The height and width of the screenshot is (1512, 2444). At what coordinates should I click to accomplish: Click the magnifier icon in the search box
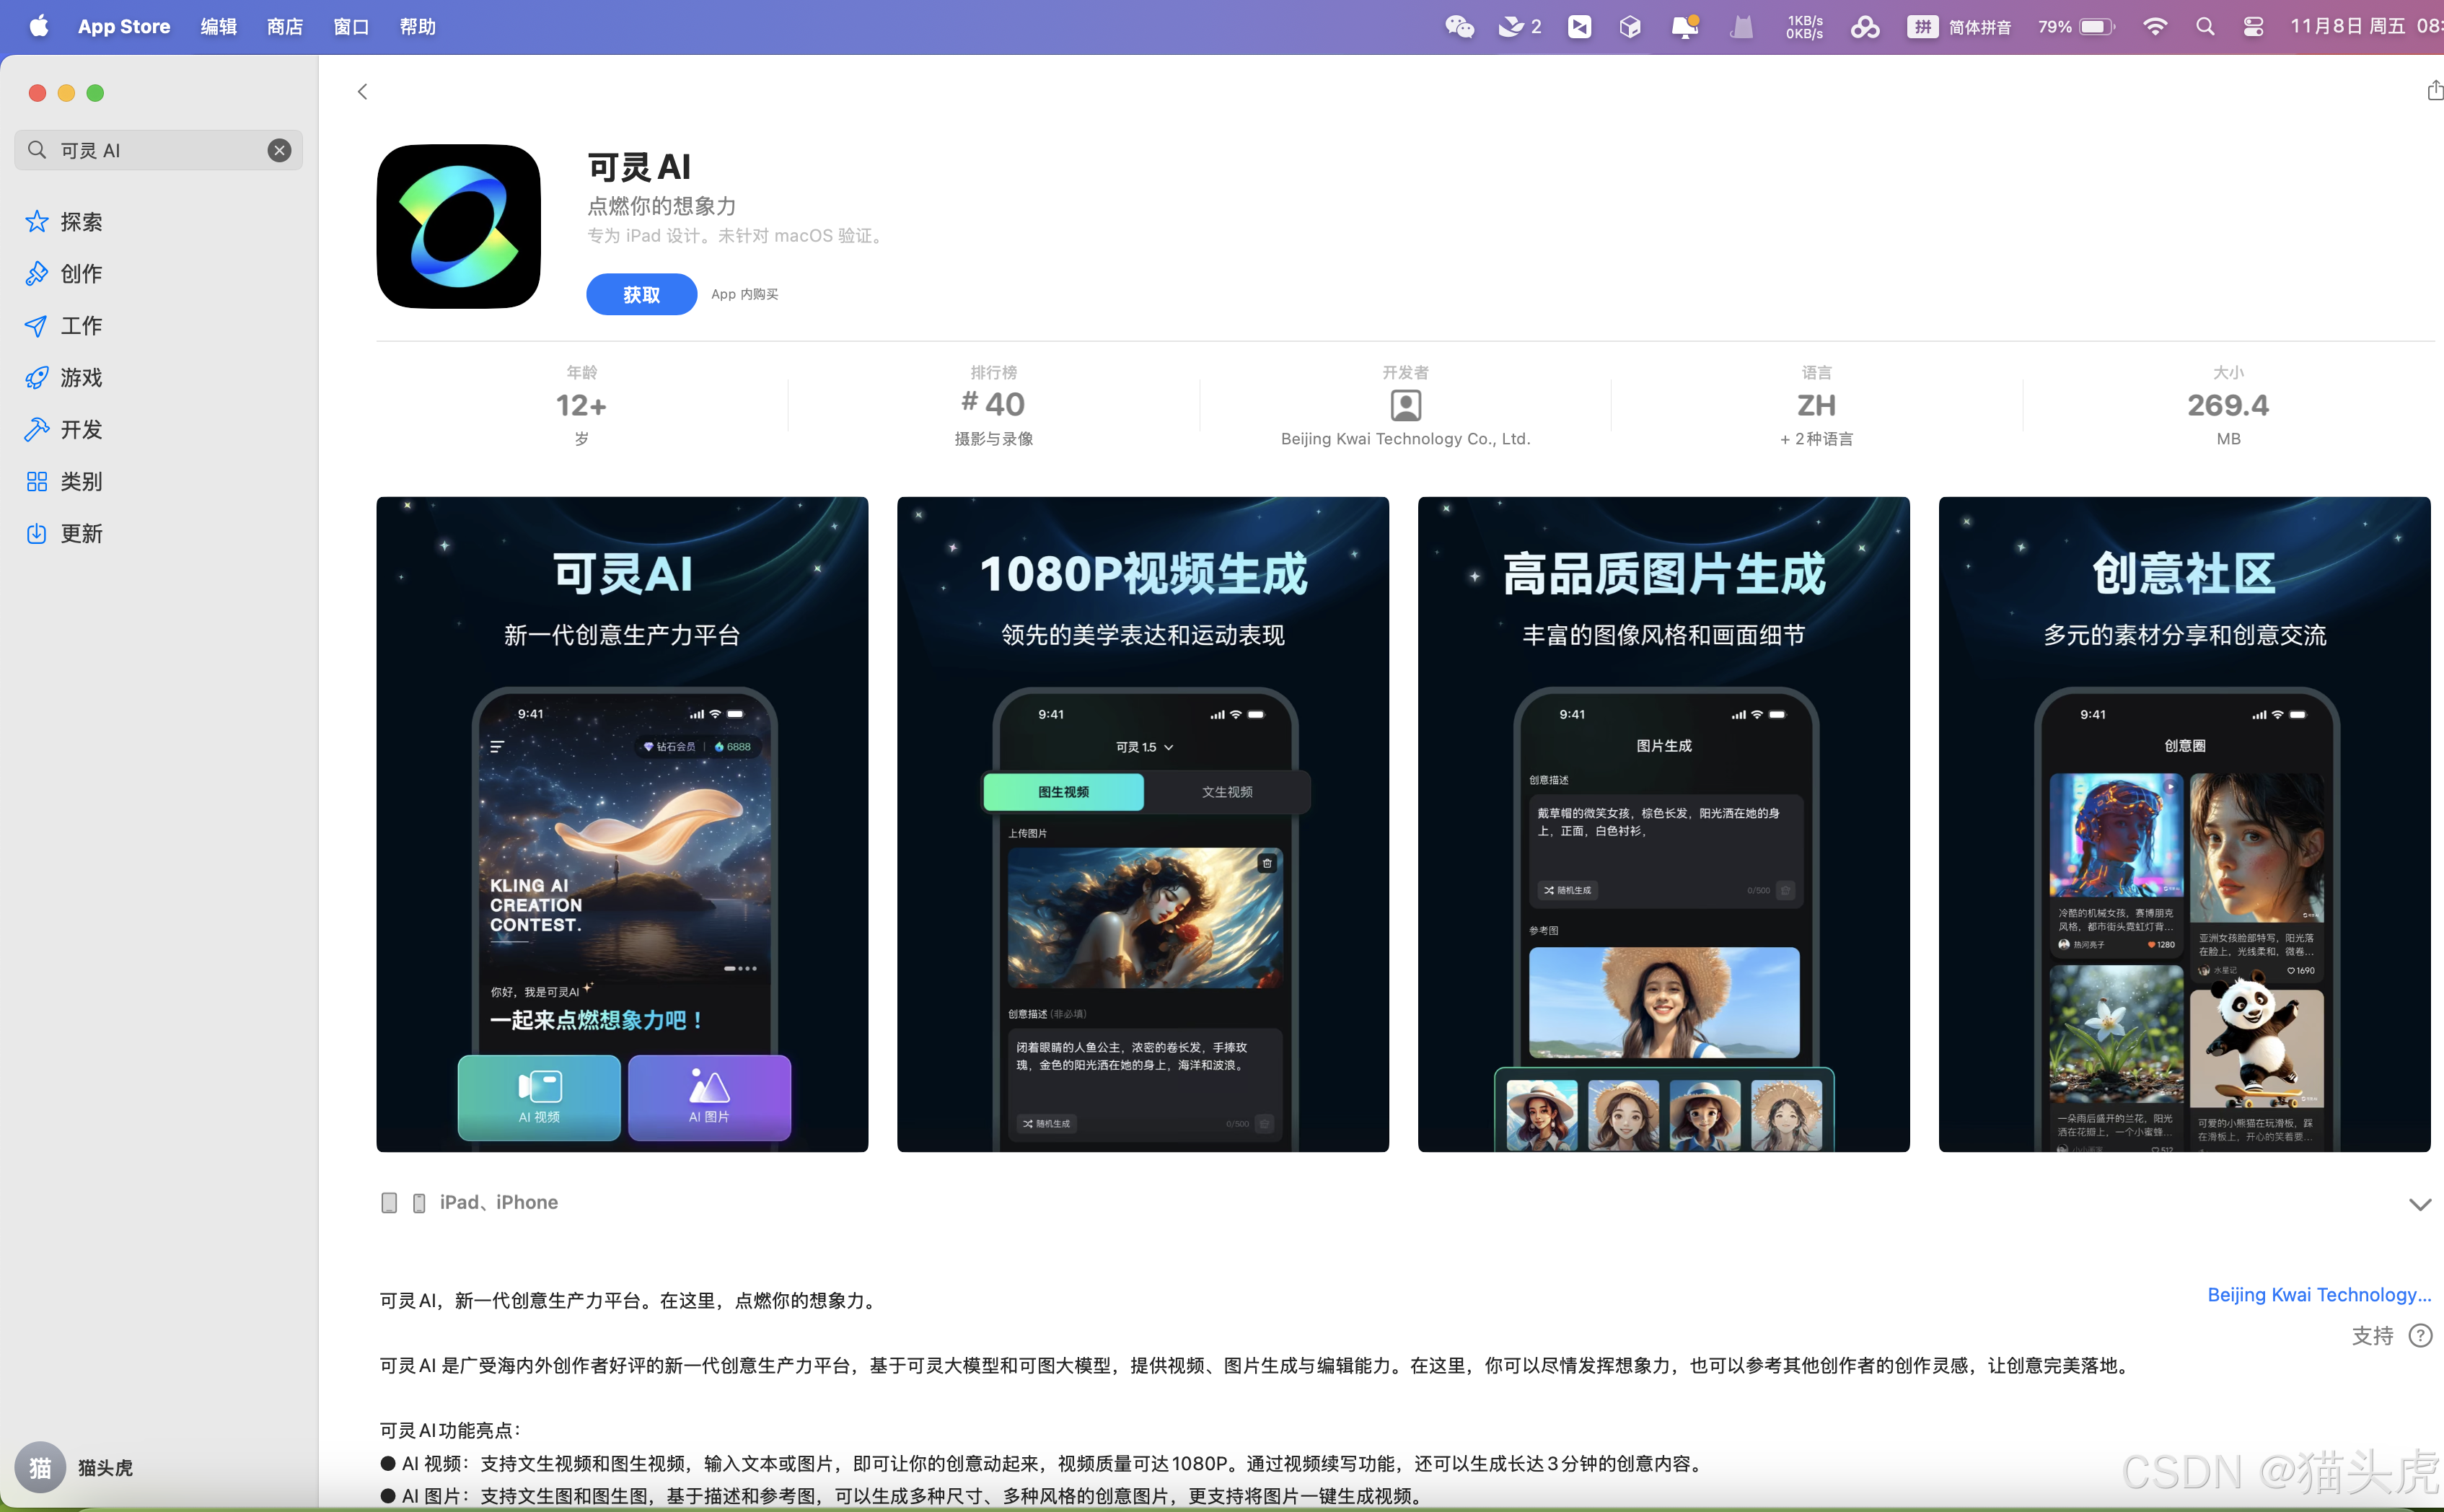[x=37, y=150]
